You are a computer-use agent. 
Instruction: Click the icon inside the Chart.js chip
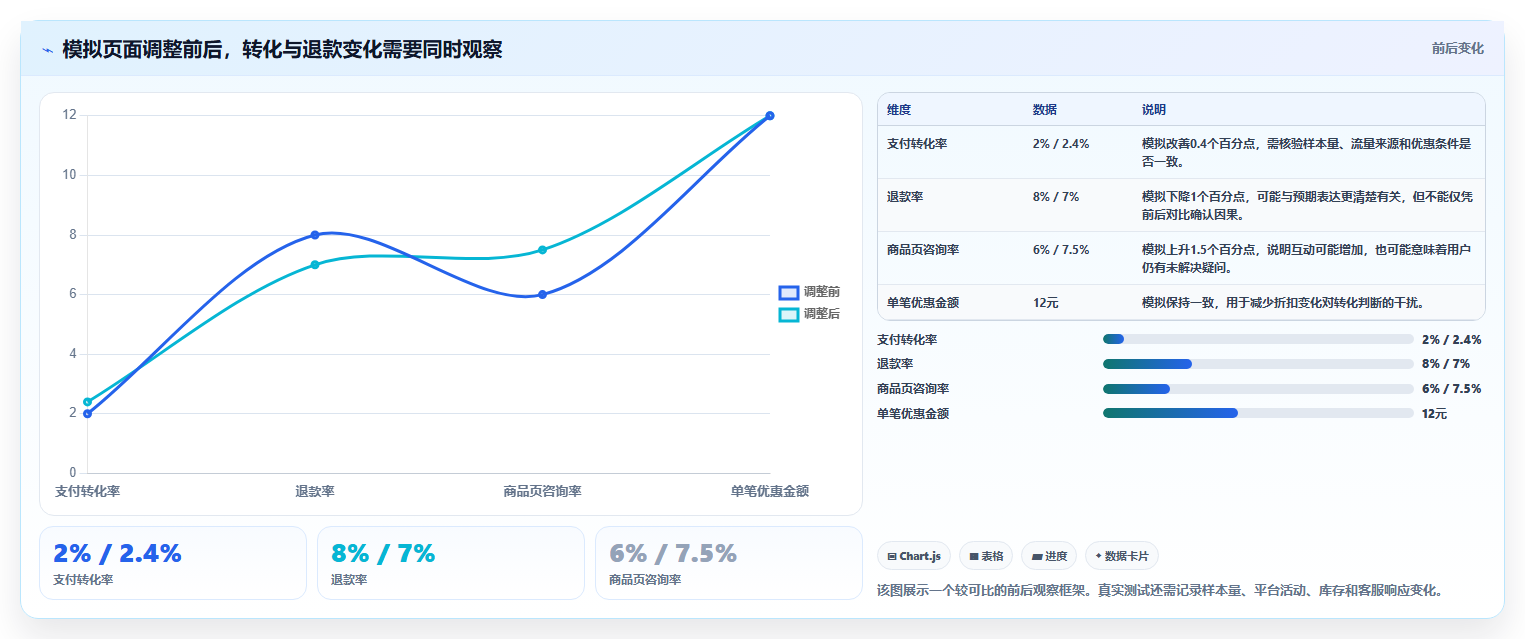pyautogui.click(x=892, y=556)
